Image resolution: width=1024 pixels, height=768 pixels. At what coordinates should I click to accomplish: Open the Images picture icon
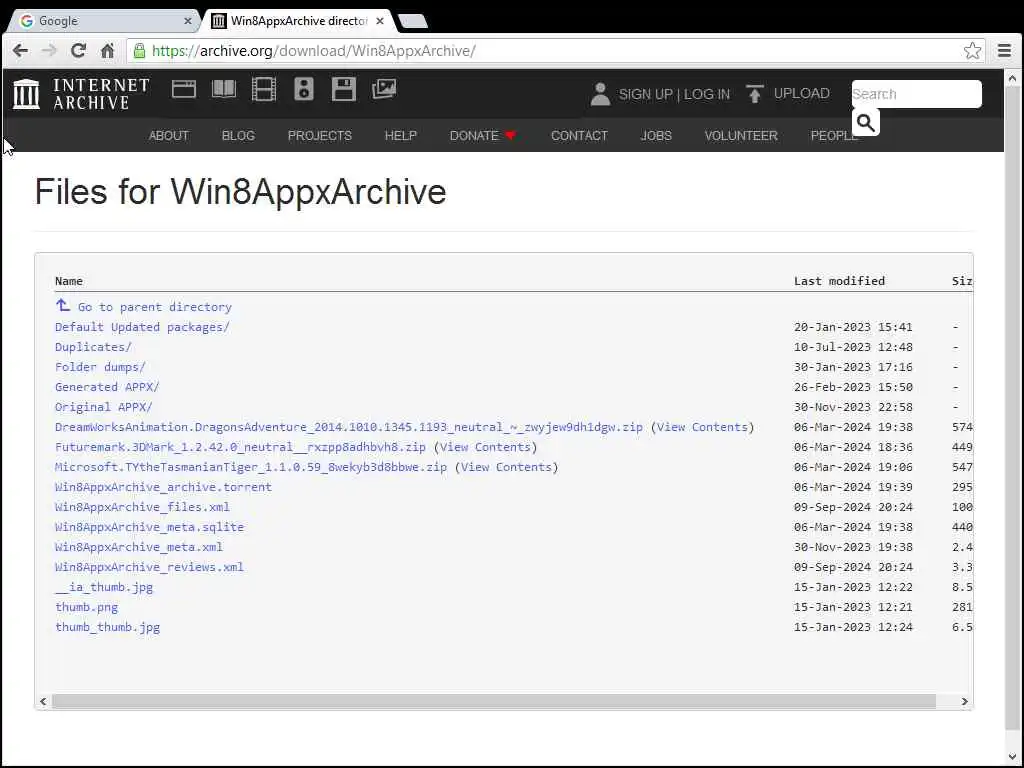(x=384, y=89)
